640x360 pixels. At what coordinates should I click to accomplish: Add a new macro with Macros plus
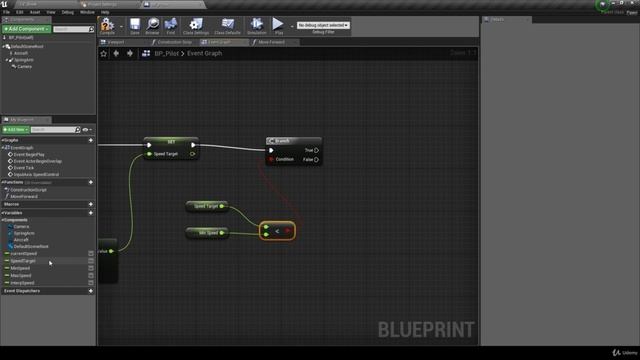tap(91, 204)
